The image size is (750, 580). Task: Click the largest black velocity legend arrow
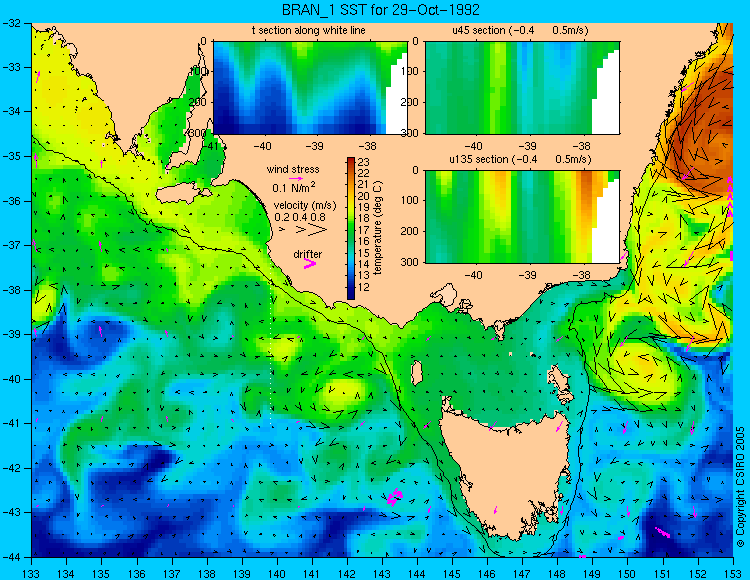318,230
